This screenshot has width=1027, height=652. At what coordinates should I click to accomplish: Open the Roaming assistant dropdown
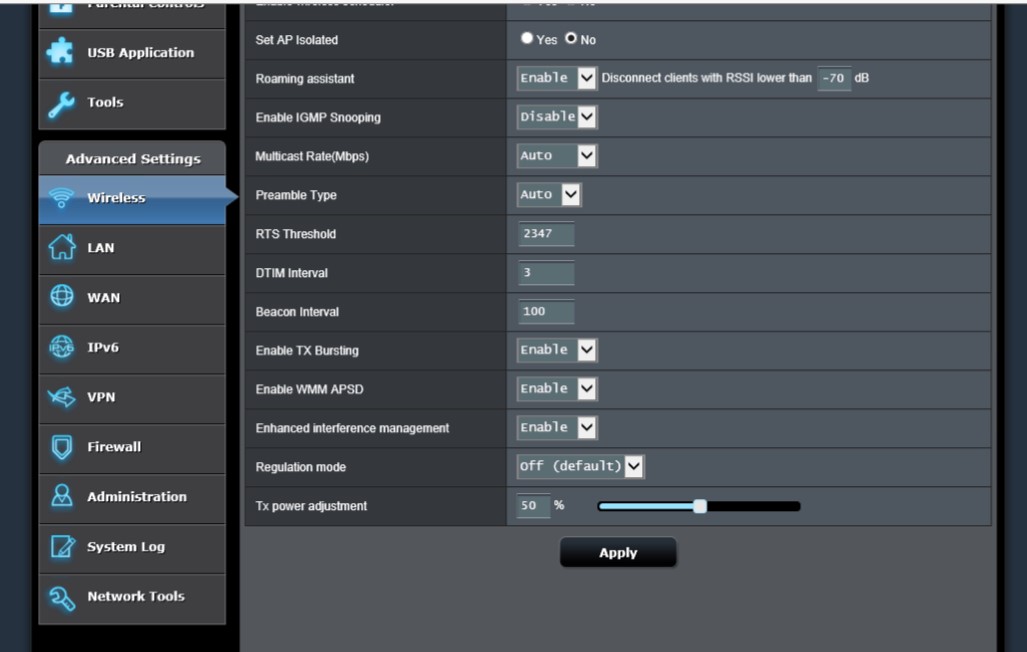click(x=556, y=78)
